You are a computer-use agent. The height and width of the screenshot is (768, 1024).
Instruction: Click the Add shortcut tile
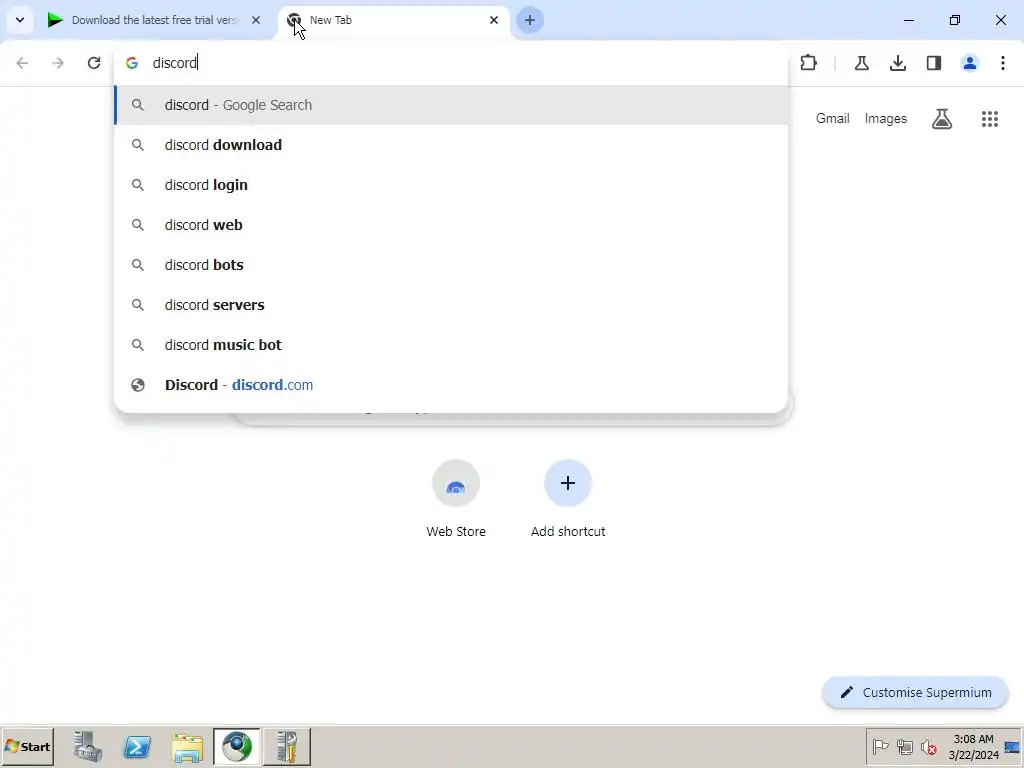pos(568,499)
